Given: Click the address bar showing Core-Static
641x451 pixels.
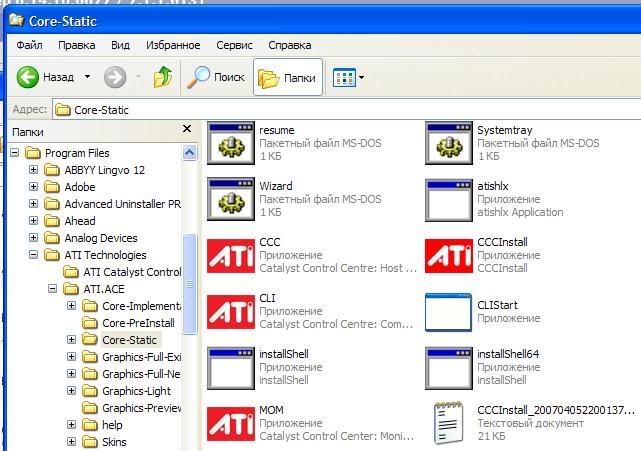Looking at the screenshot, I should (x=347, y=110).
